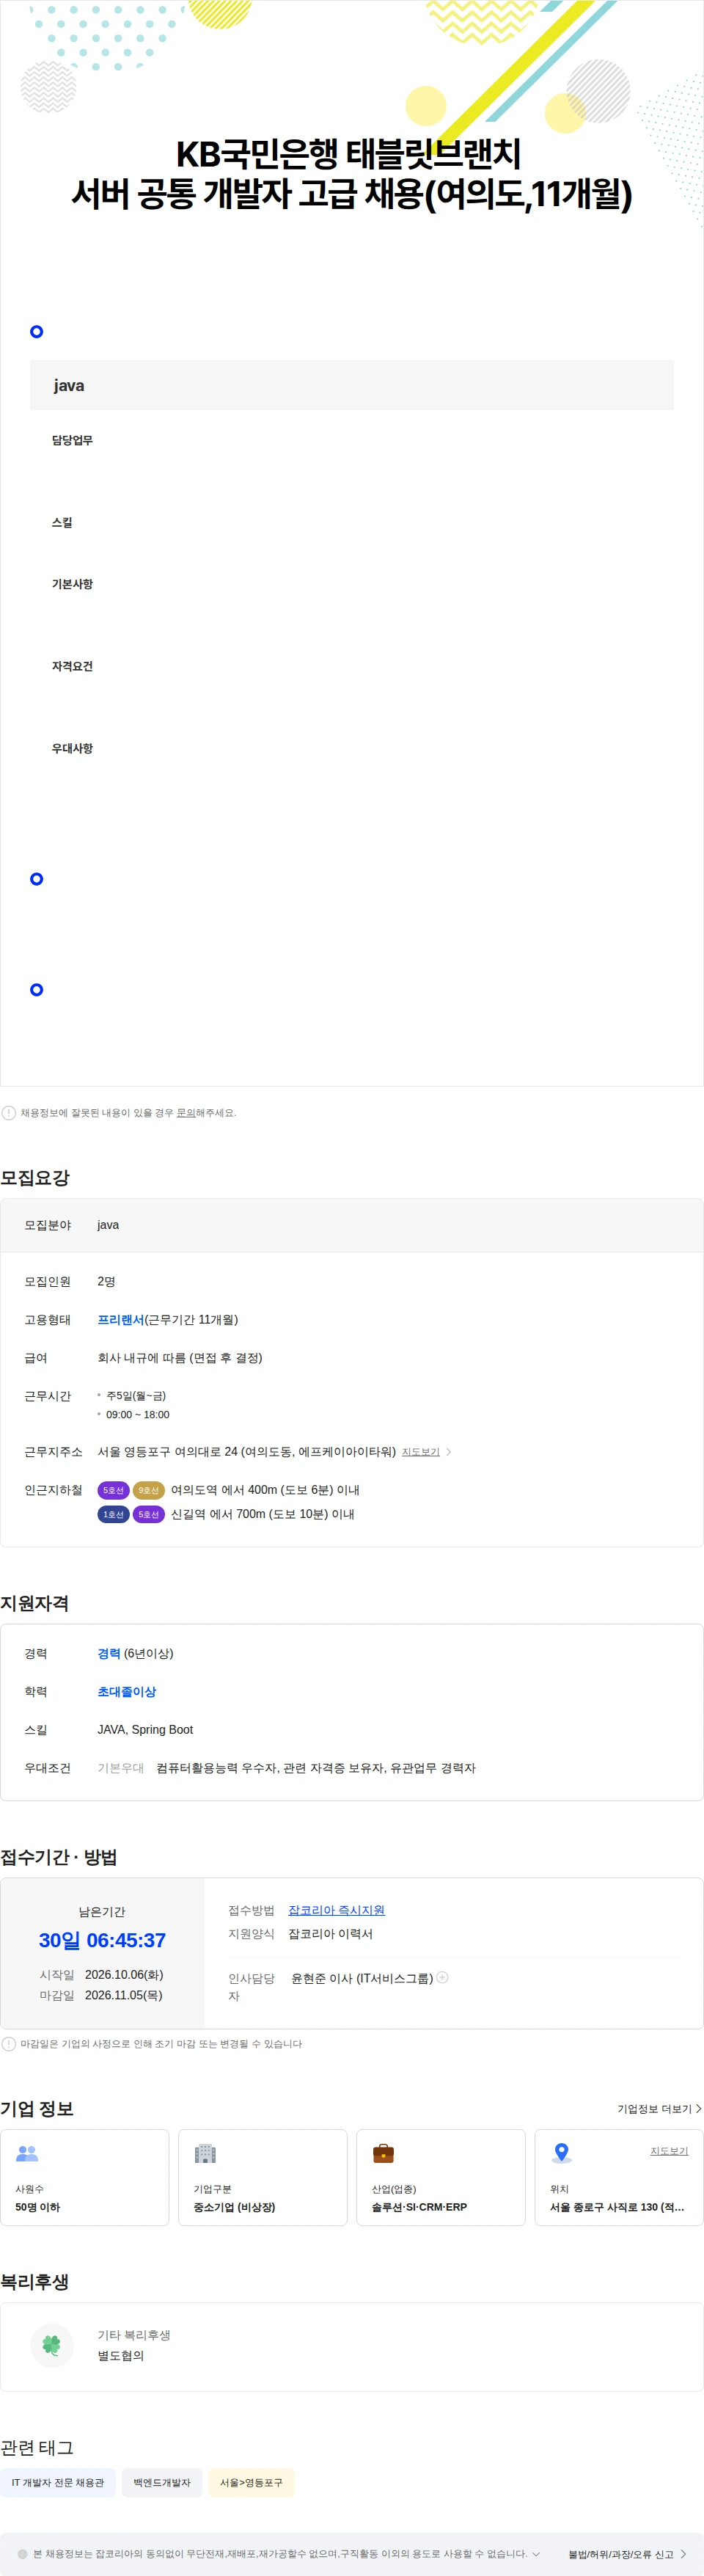Click 윤현준 이사 (IT서비스그룹) contact name
Viewport: 704px width, 2576px height.
tap(362, 1978)
